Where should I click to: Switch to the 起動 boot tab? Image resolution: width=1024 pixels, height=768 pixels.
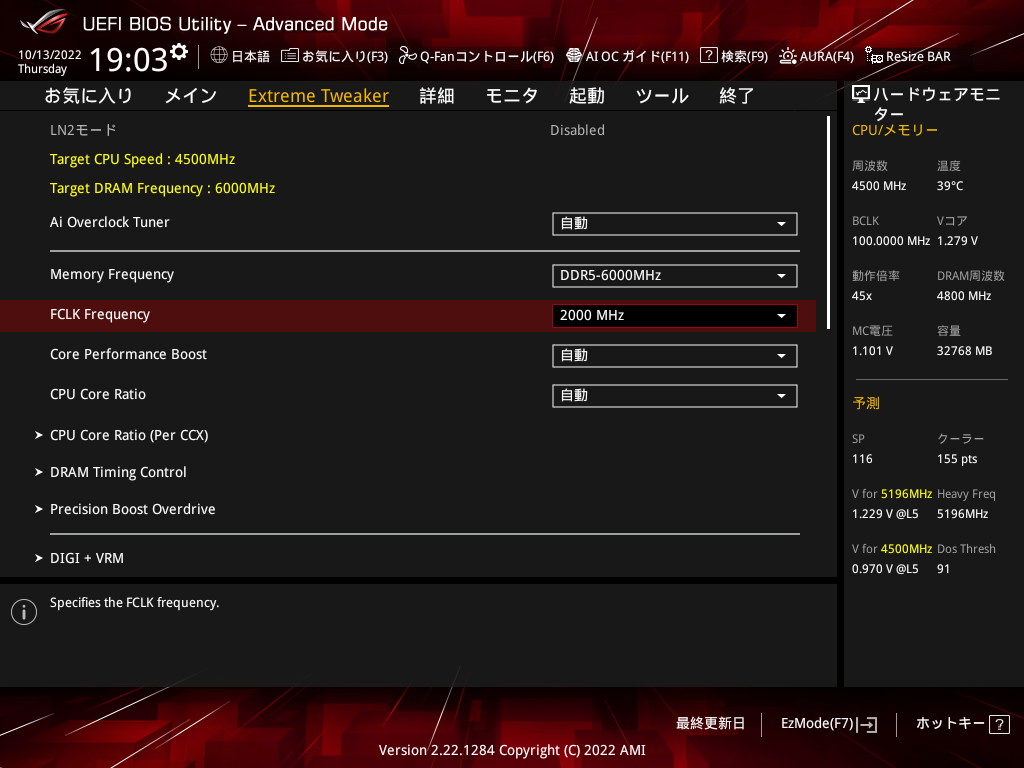coord(587,96)
